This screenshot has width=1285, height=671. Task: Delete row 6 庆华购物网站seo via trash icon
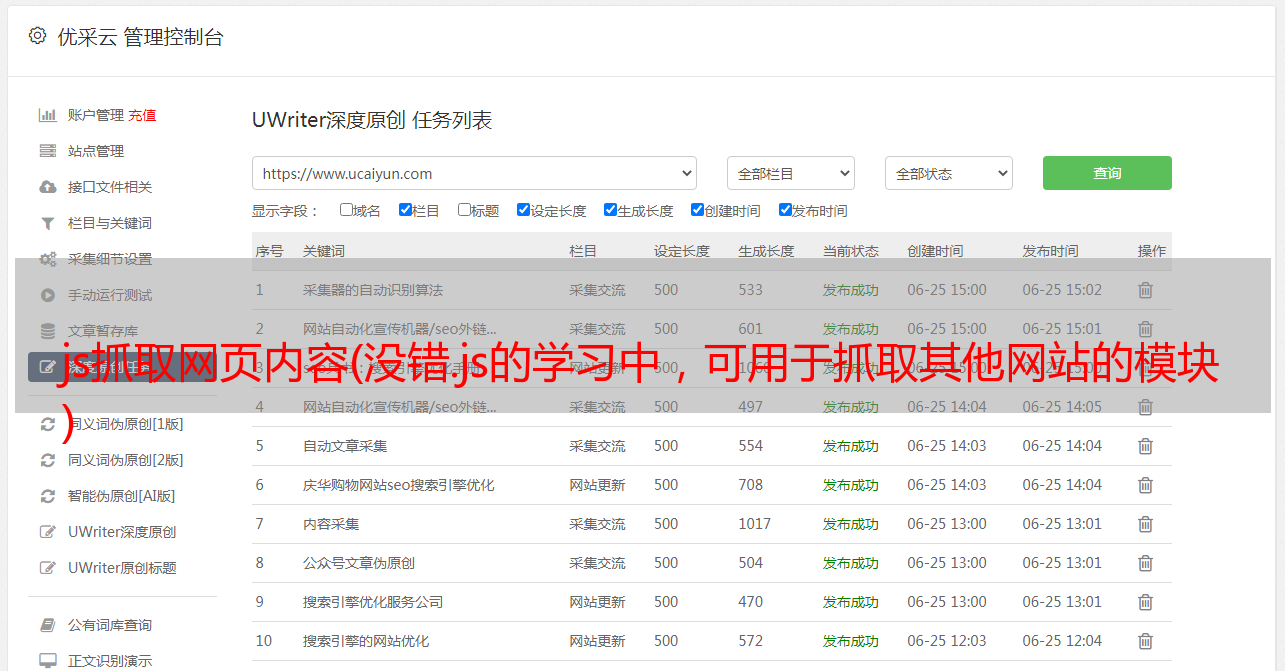tap(1145, 485)
